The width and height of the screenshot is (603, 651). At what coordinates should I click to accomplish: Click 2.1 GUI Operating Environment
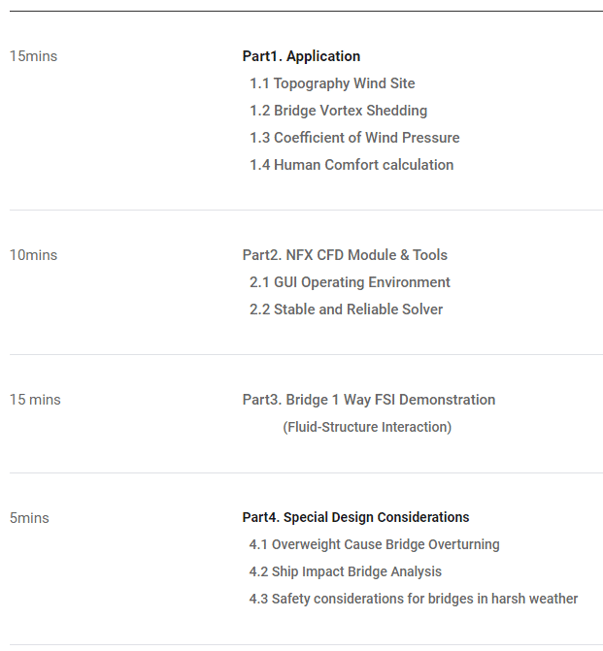(x=350, y=282)
